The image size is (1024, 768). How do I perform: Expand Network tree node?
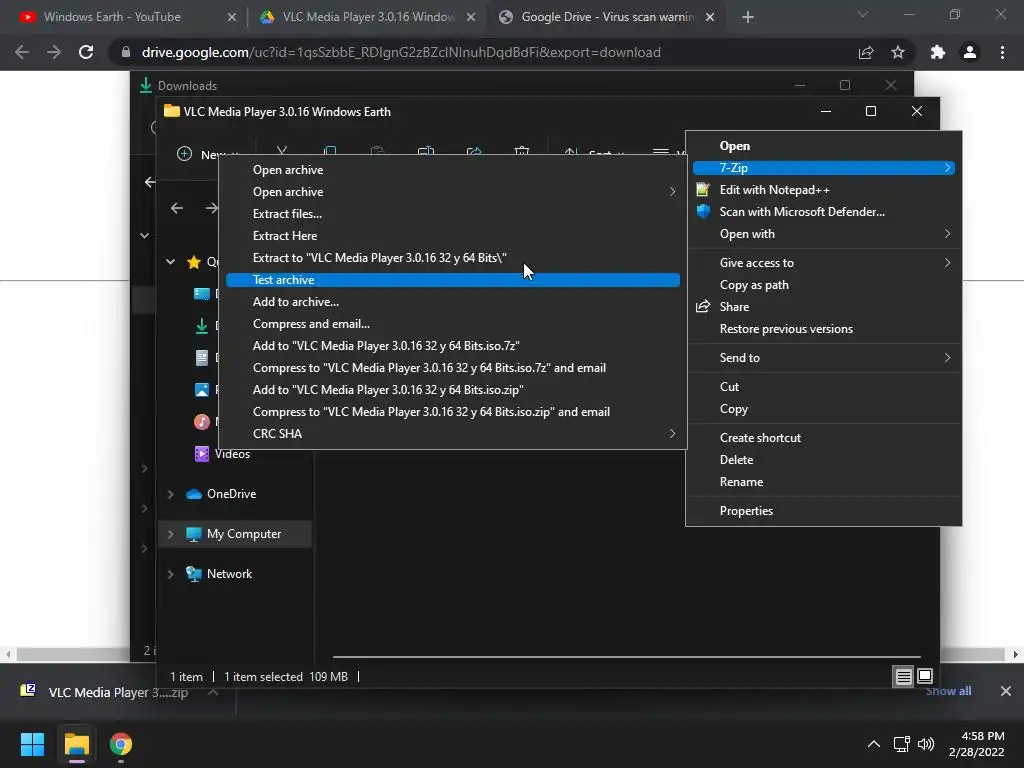pos(170,574)
